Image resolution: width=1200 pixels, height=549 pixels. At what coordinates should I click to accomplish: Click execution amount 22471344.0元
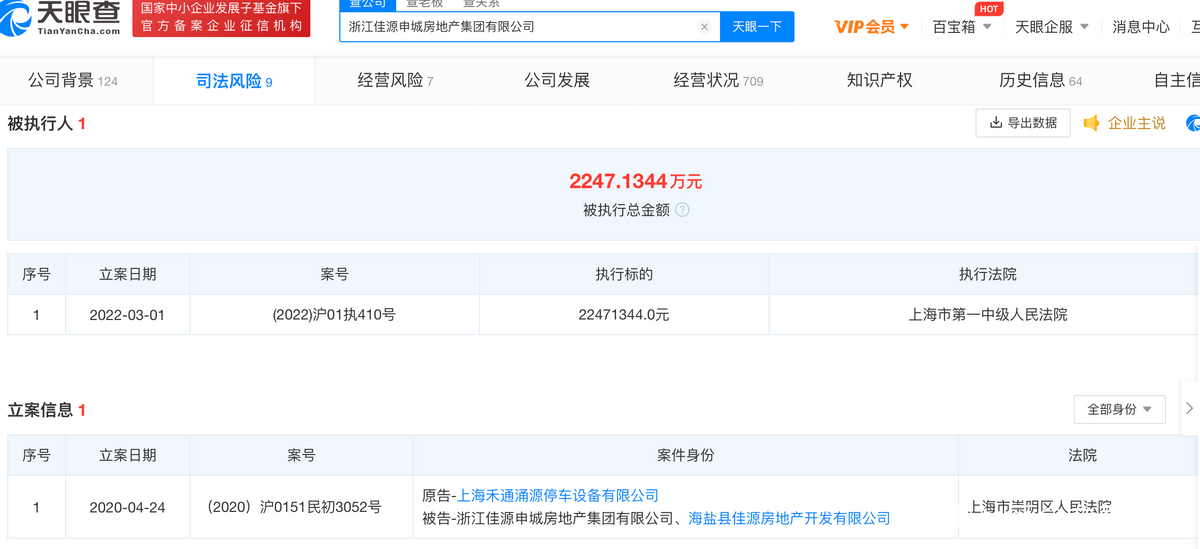coord(623,314)
